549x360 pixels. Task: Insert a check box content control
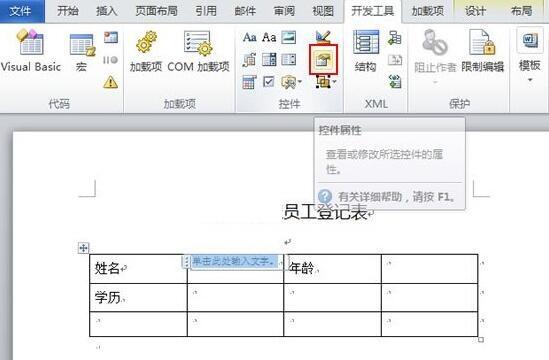click(x=269, y=82)
